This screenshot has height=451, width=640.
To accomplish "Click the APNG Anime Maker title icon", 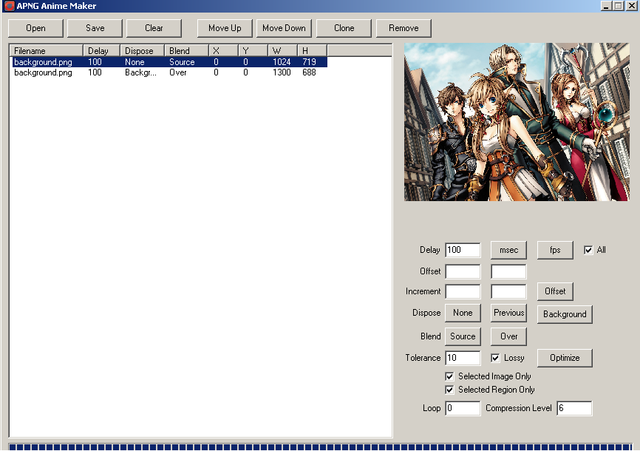I will pos(9,6).
